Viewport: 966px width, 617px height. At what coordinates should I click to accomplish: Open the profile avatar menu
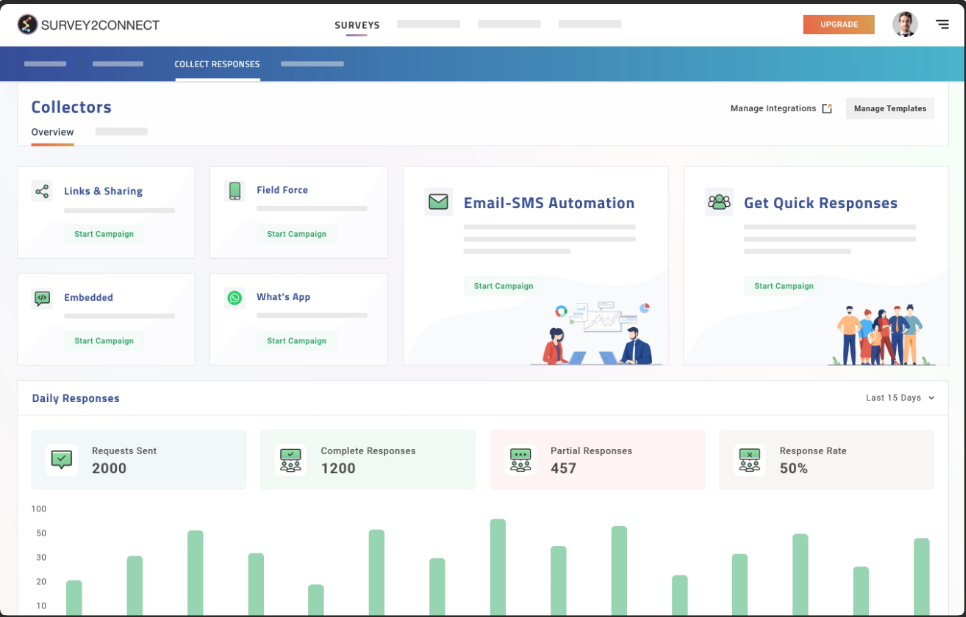(x=905, y=24)
